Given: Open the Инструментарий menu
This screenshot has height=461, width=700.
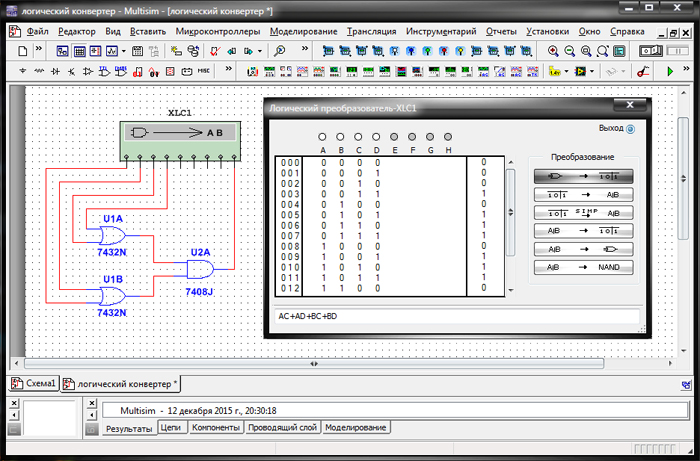Looking at the screenshot, I should 441,31.
